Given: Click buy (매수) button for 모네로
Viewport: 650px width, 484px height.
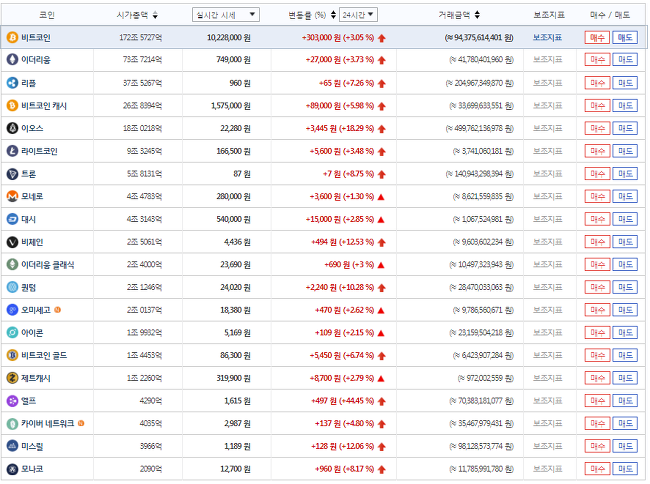Looking at the screenshot, I should click(x=597, y=196).
